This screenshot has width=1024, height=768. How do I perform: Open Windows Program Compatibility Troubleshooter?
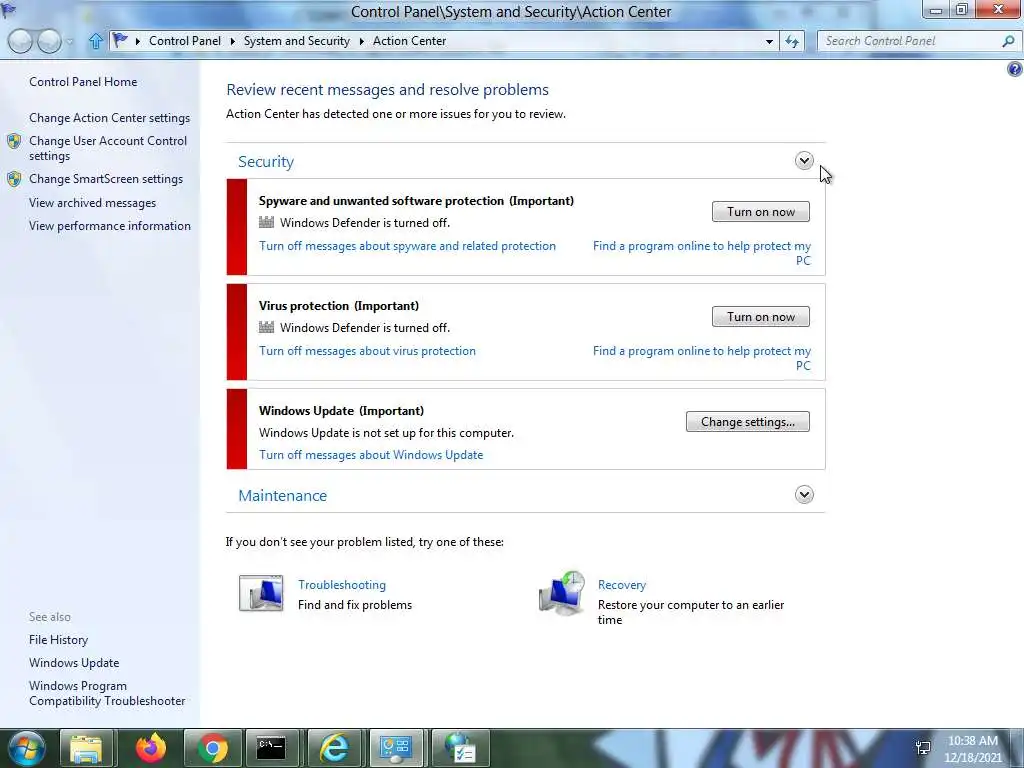tap(107, 694)
